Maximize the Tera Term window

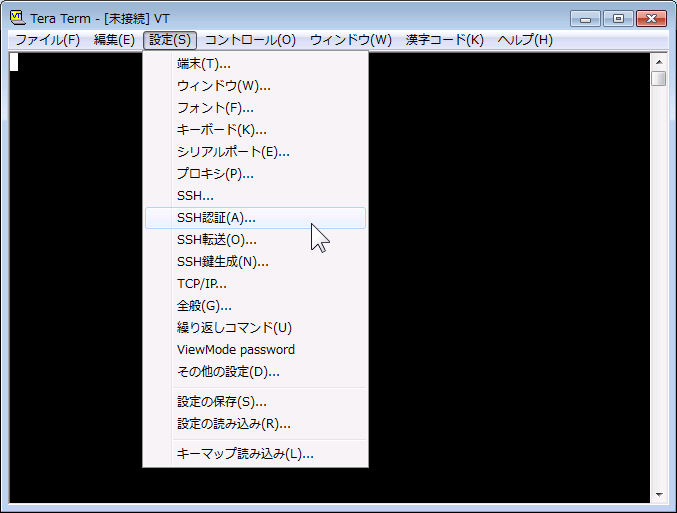point(618,19)
